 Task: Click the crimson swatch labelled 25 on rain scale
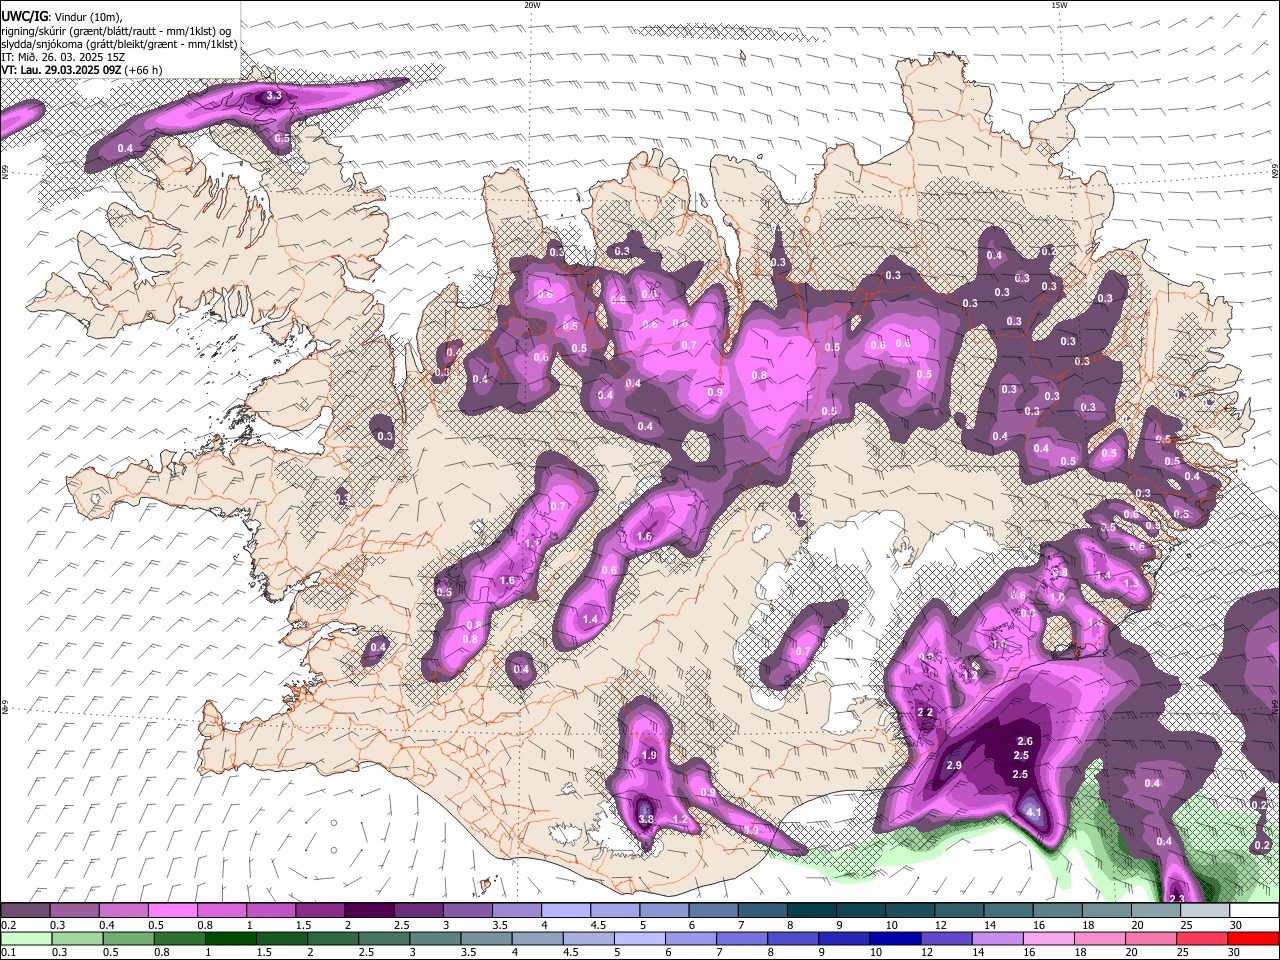tap(1202, 939)
